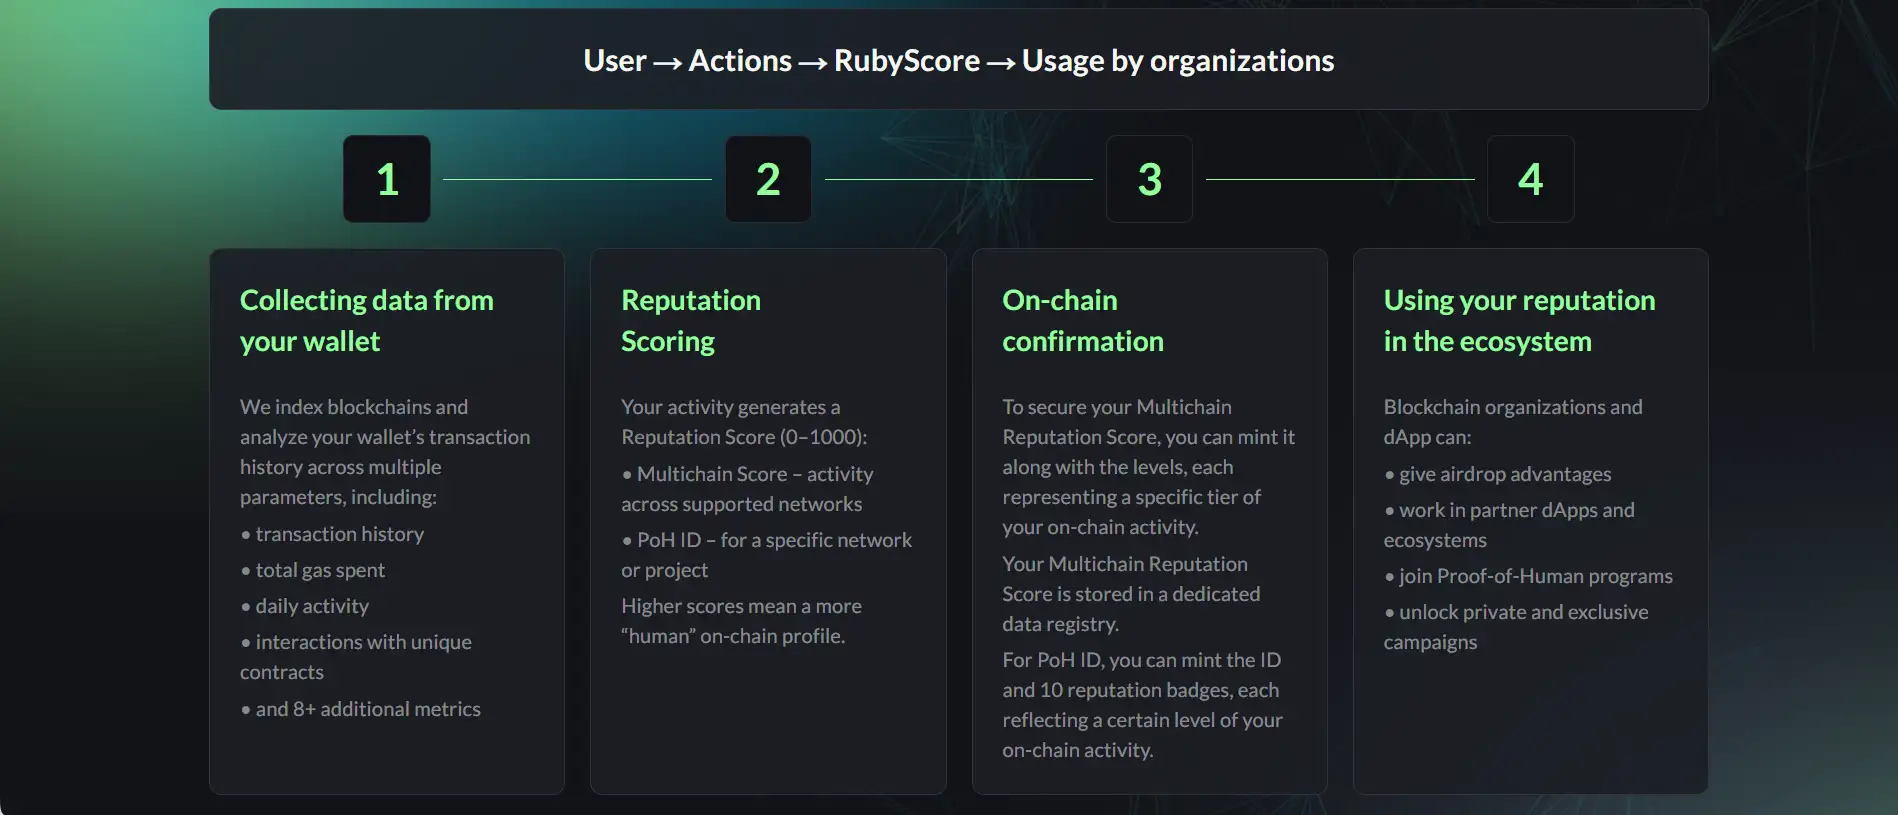The height and width of the screenshot is (815, 1898).
Task: Click the "User → Actions → RubyScore" banner heading
Action: coord(958,61)
